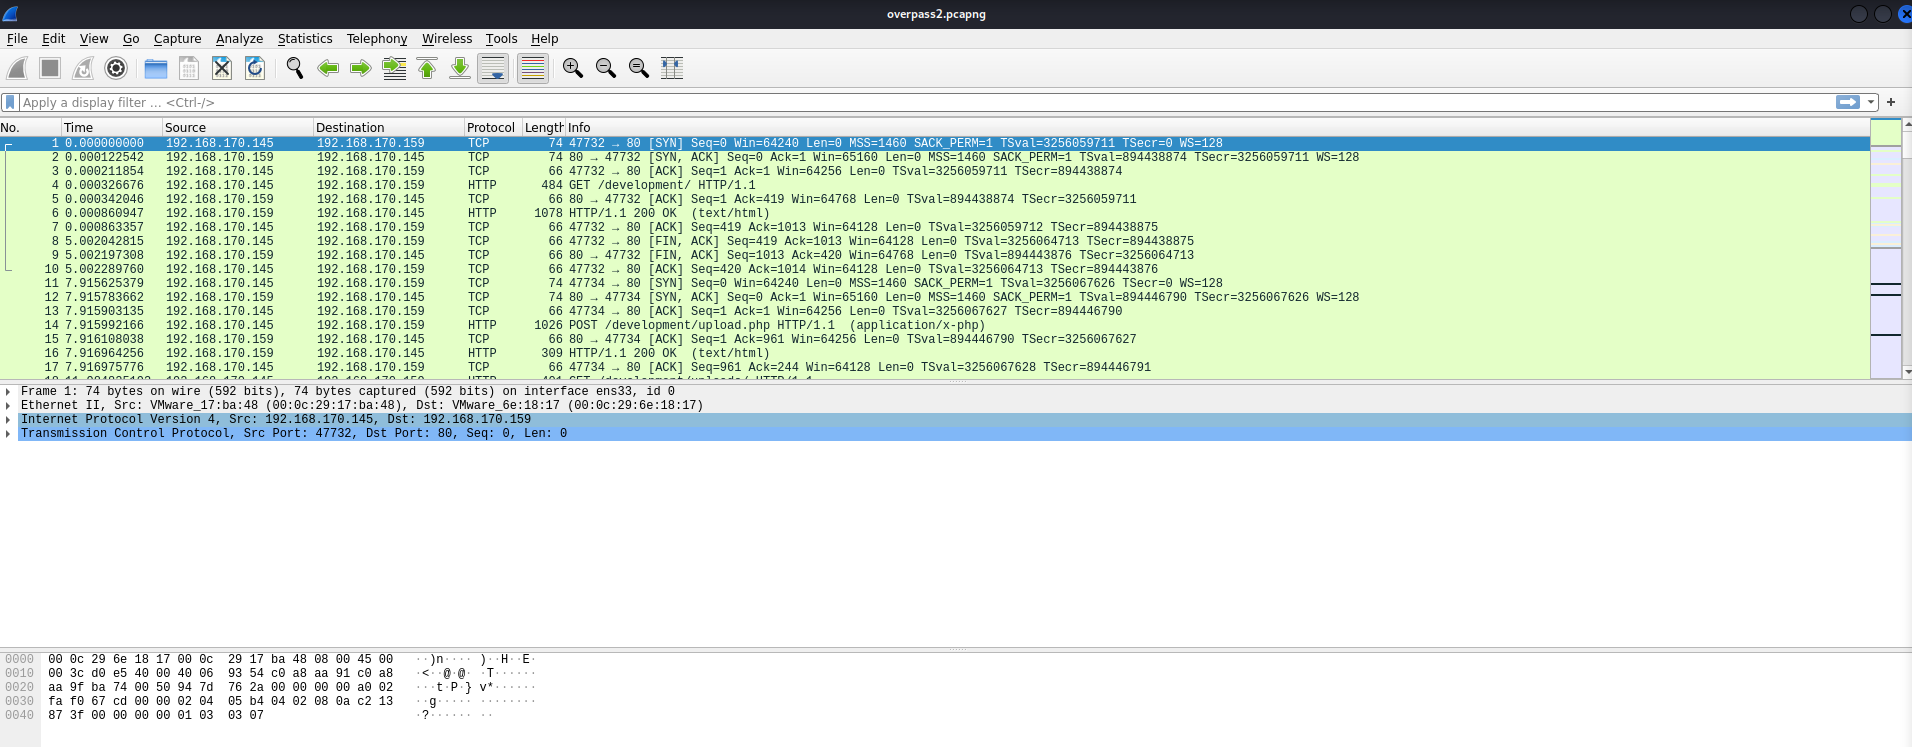
Task: Select packet 4 GET /development/ HTTP request
Action: coord(935,185)
